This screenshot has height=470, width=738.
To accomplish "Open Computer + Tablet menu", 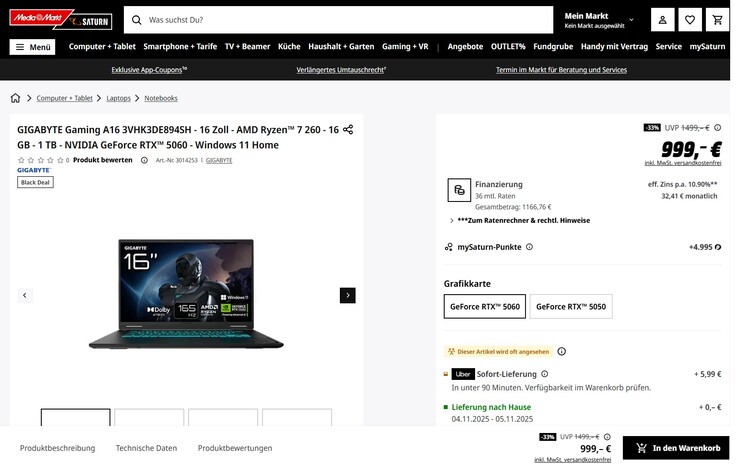I will point(102,47).
